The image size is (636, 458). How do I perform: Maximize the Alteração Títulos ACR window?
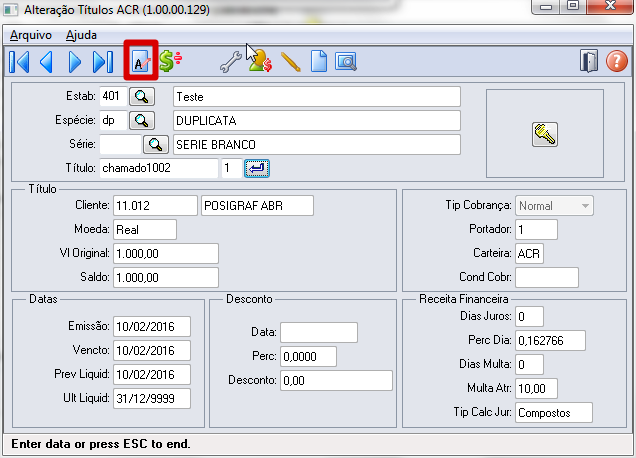click(573, 6)
